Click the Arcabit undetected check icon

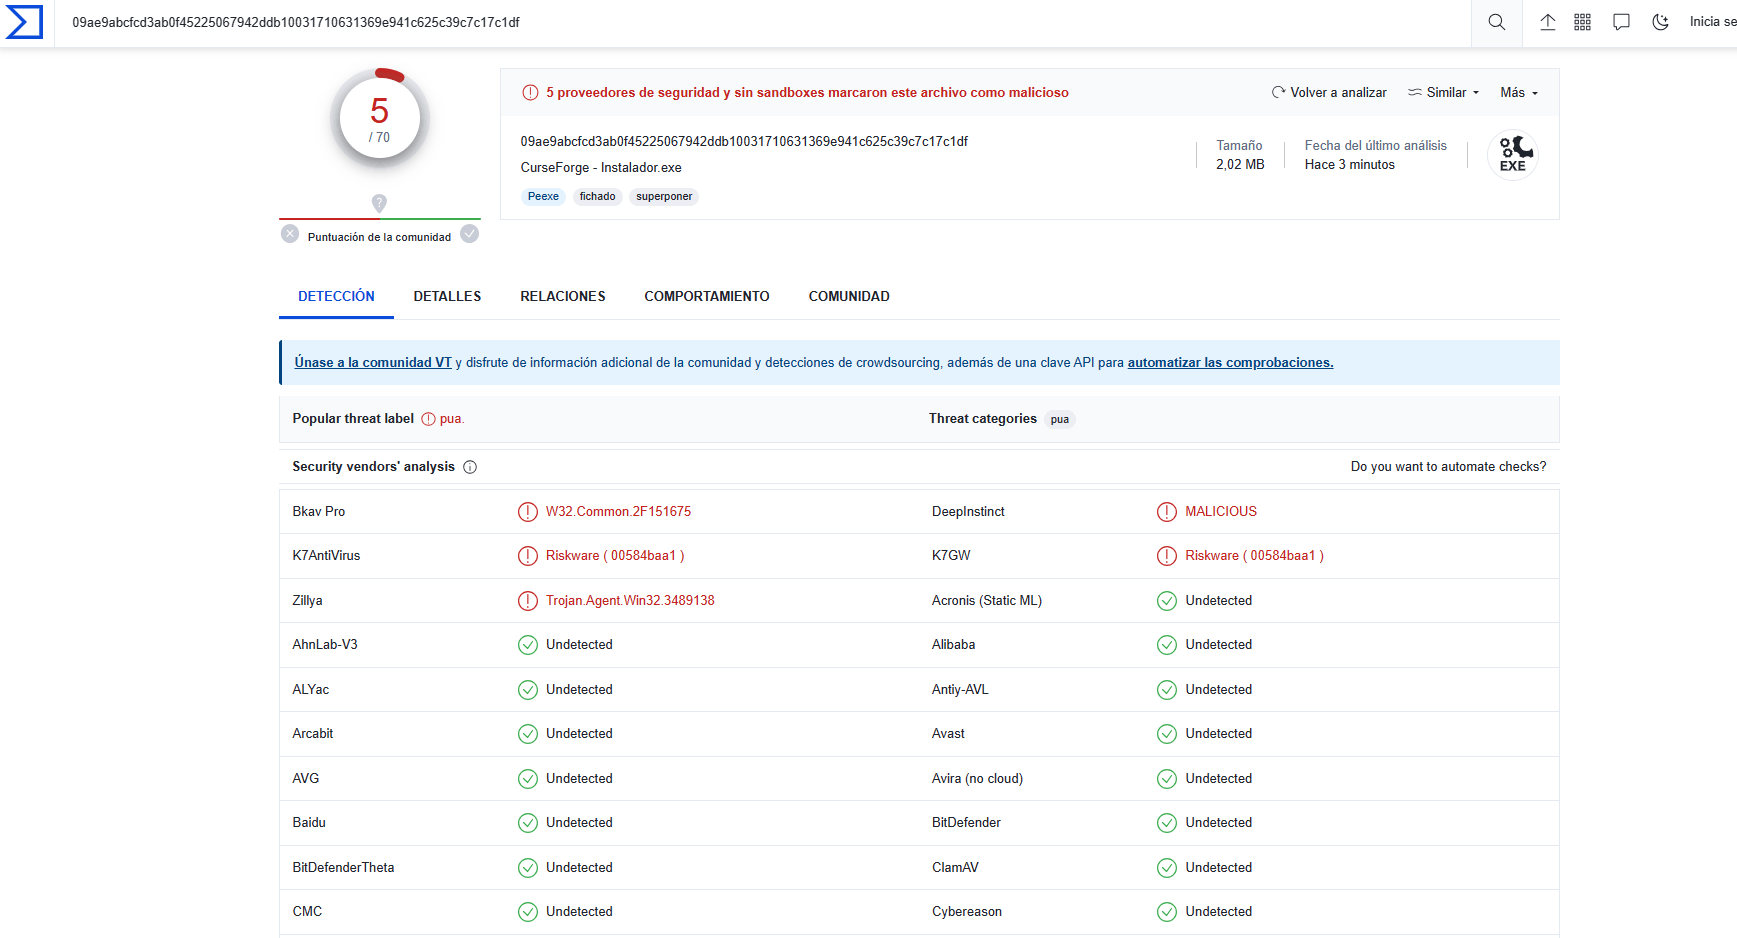tap(528, 734)
